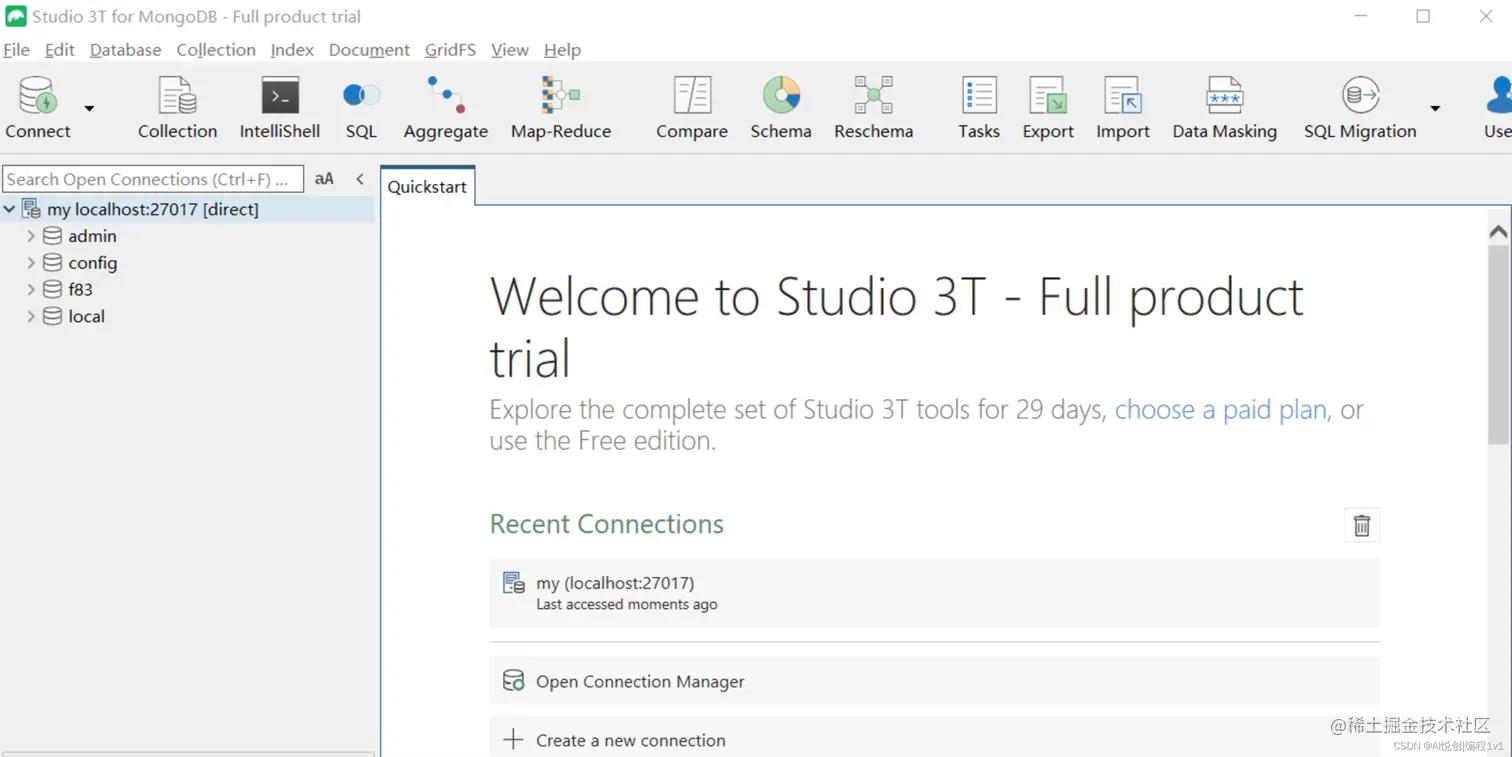Click the Export toolbar icon
Image resolution: width=1512 pixels, height=757 pixels.
click(x=1048, y=107)
